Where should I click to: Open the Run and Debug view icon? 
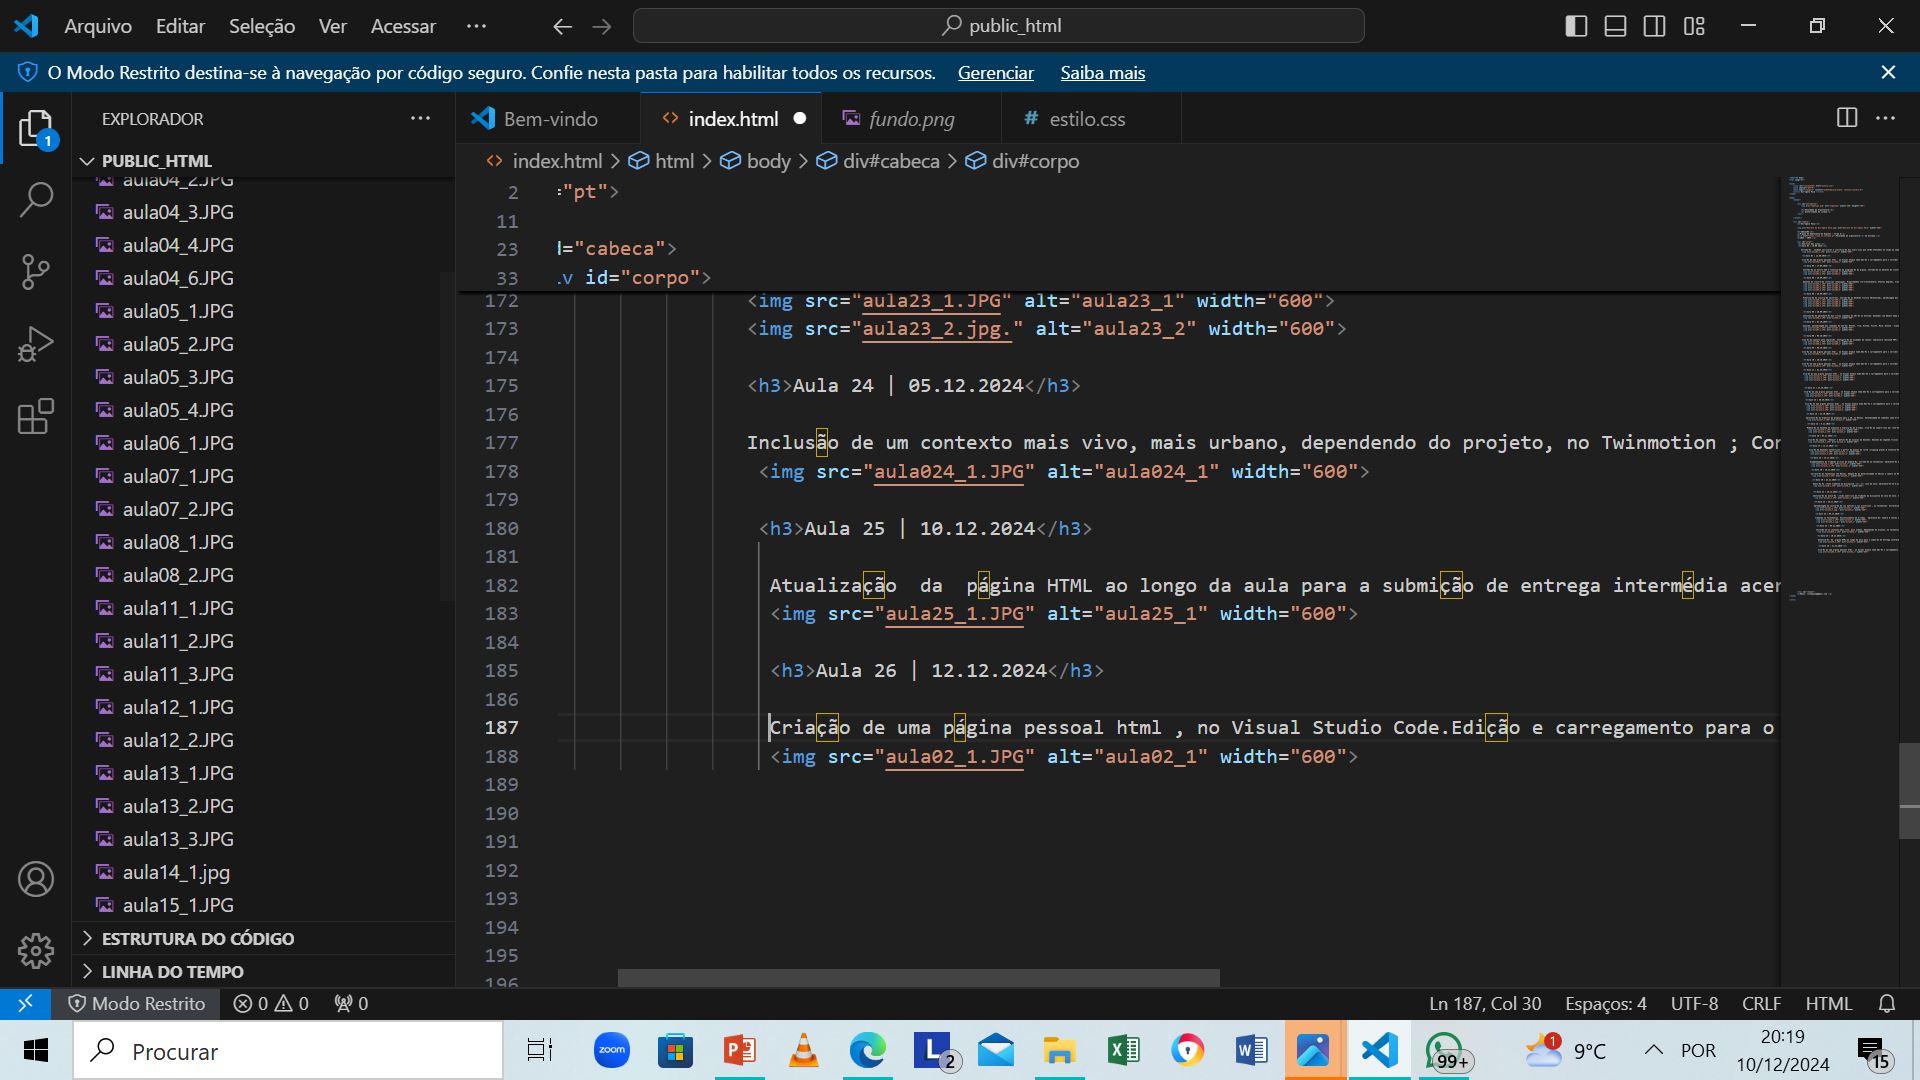pos(36,344)
